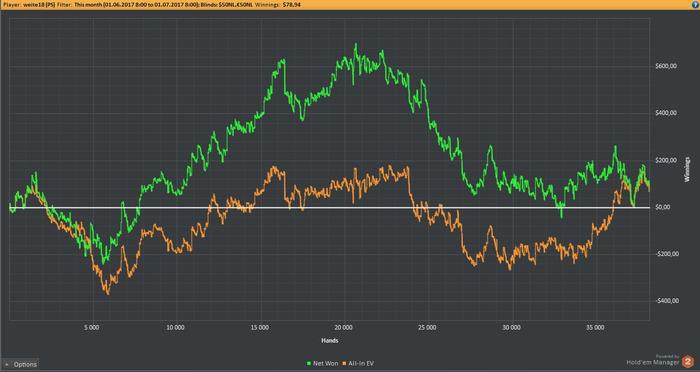Toggle the All-In EV legend entry
Image resolution: width=700 pixels, height=372 pixels.
click(358, 364)
